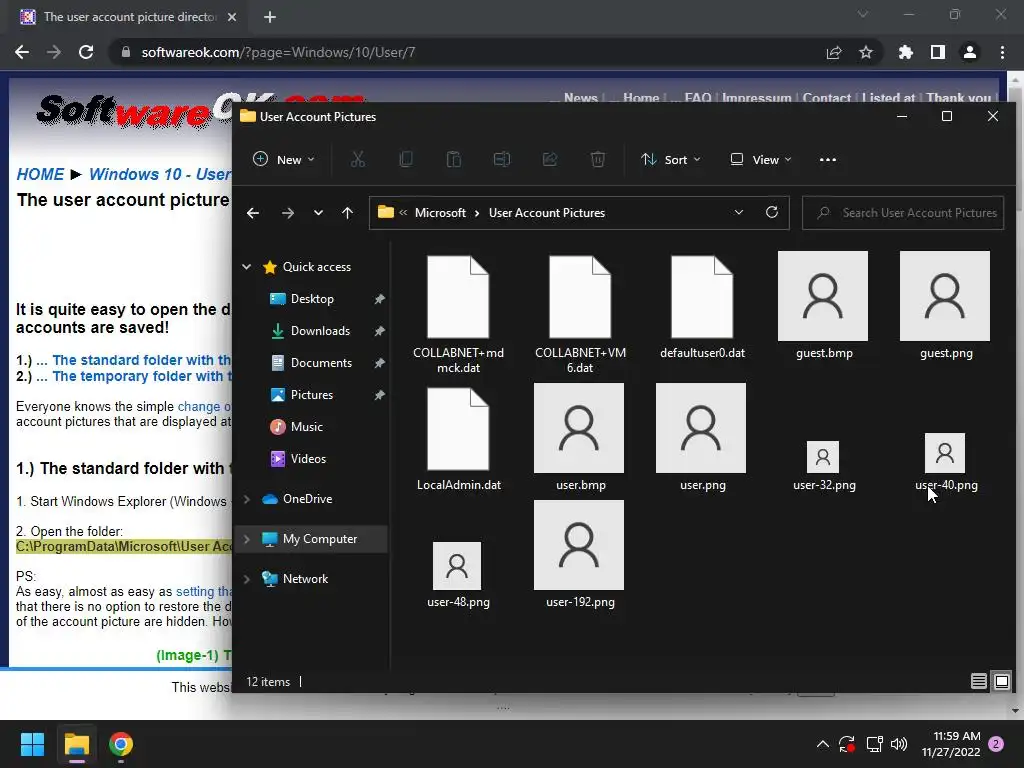Select the guest.png file
The width and height of the screenshot is (1024, 768).
(945, 305)
